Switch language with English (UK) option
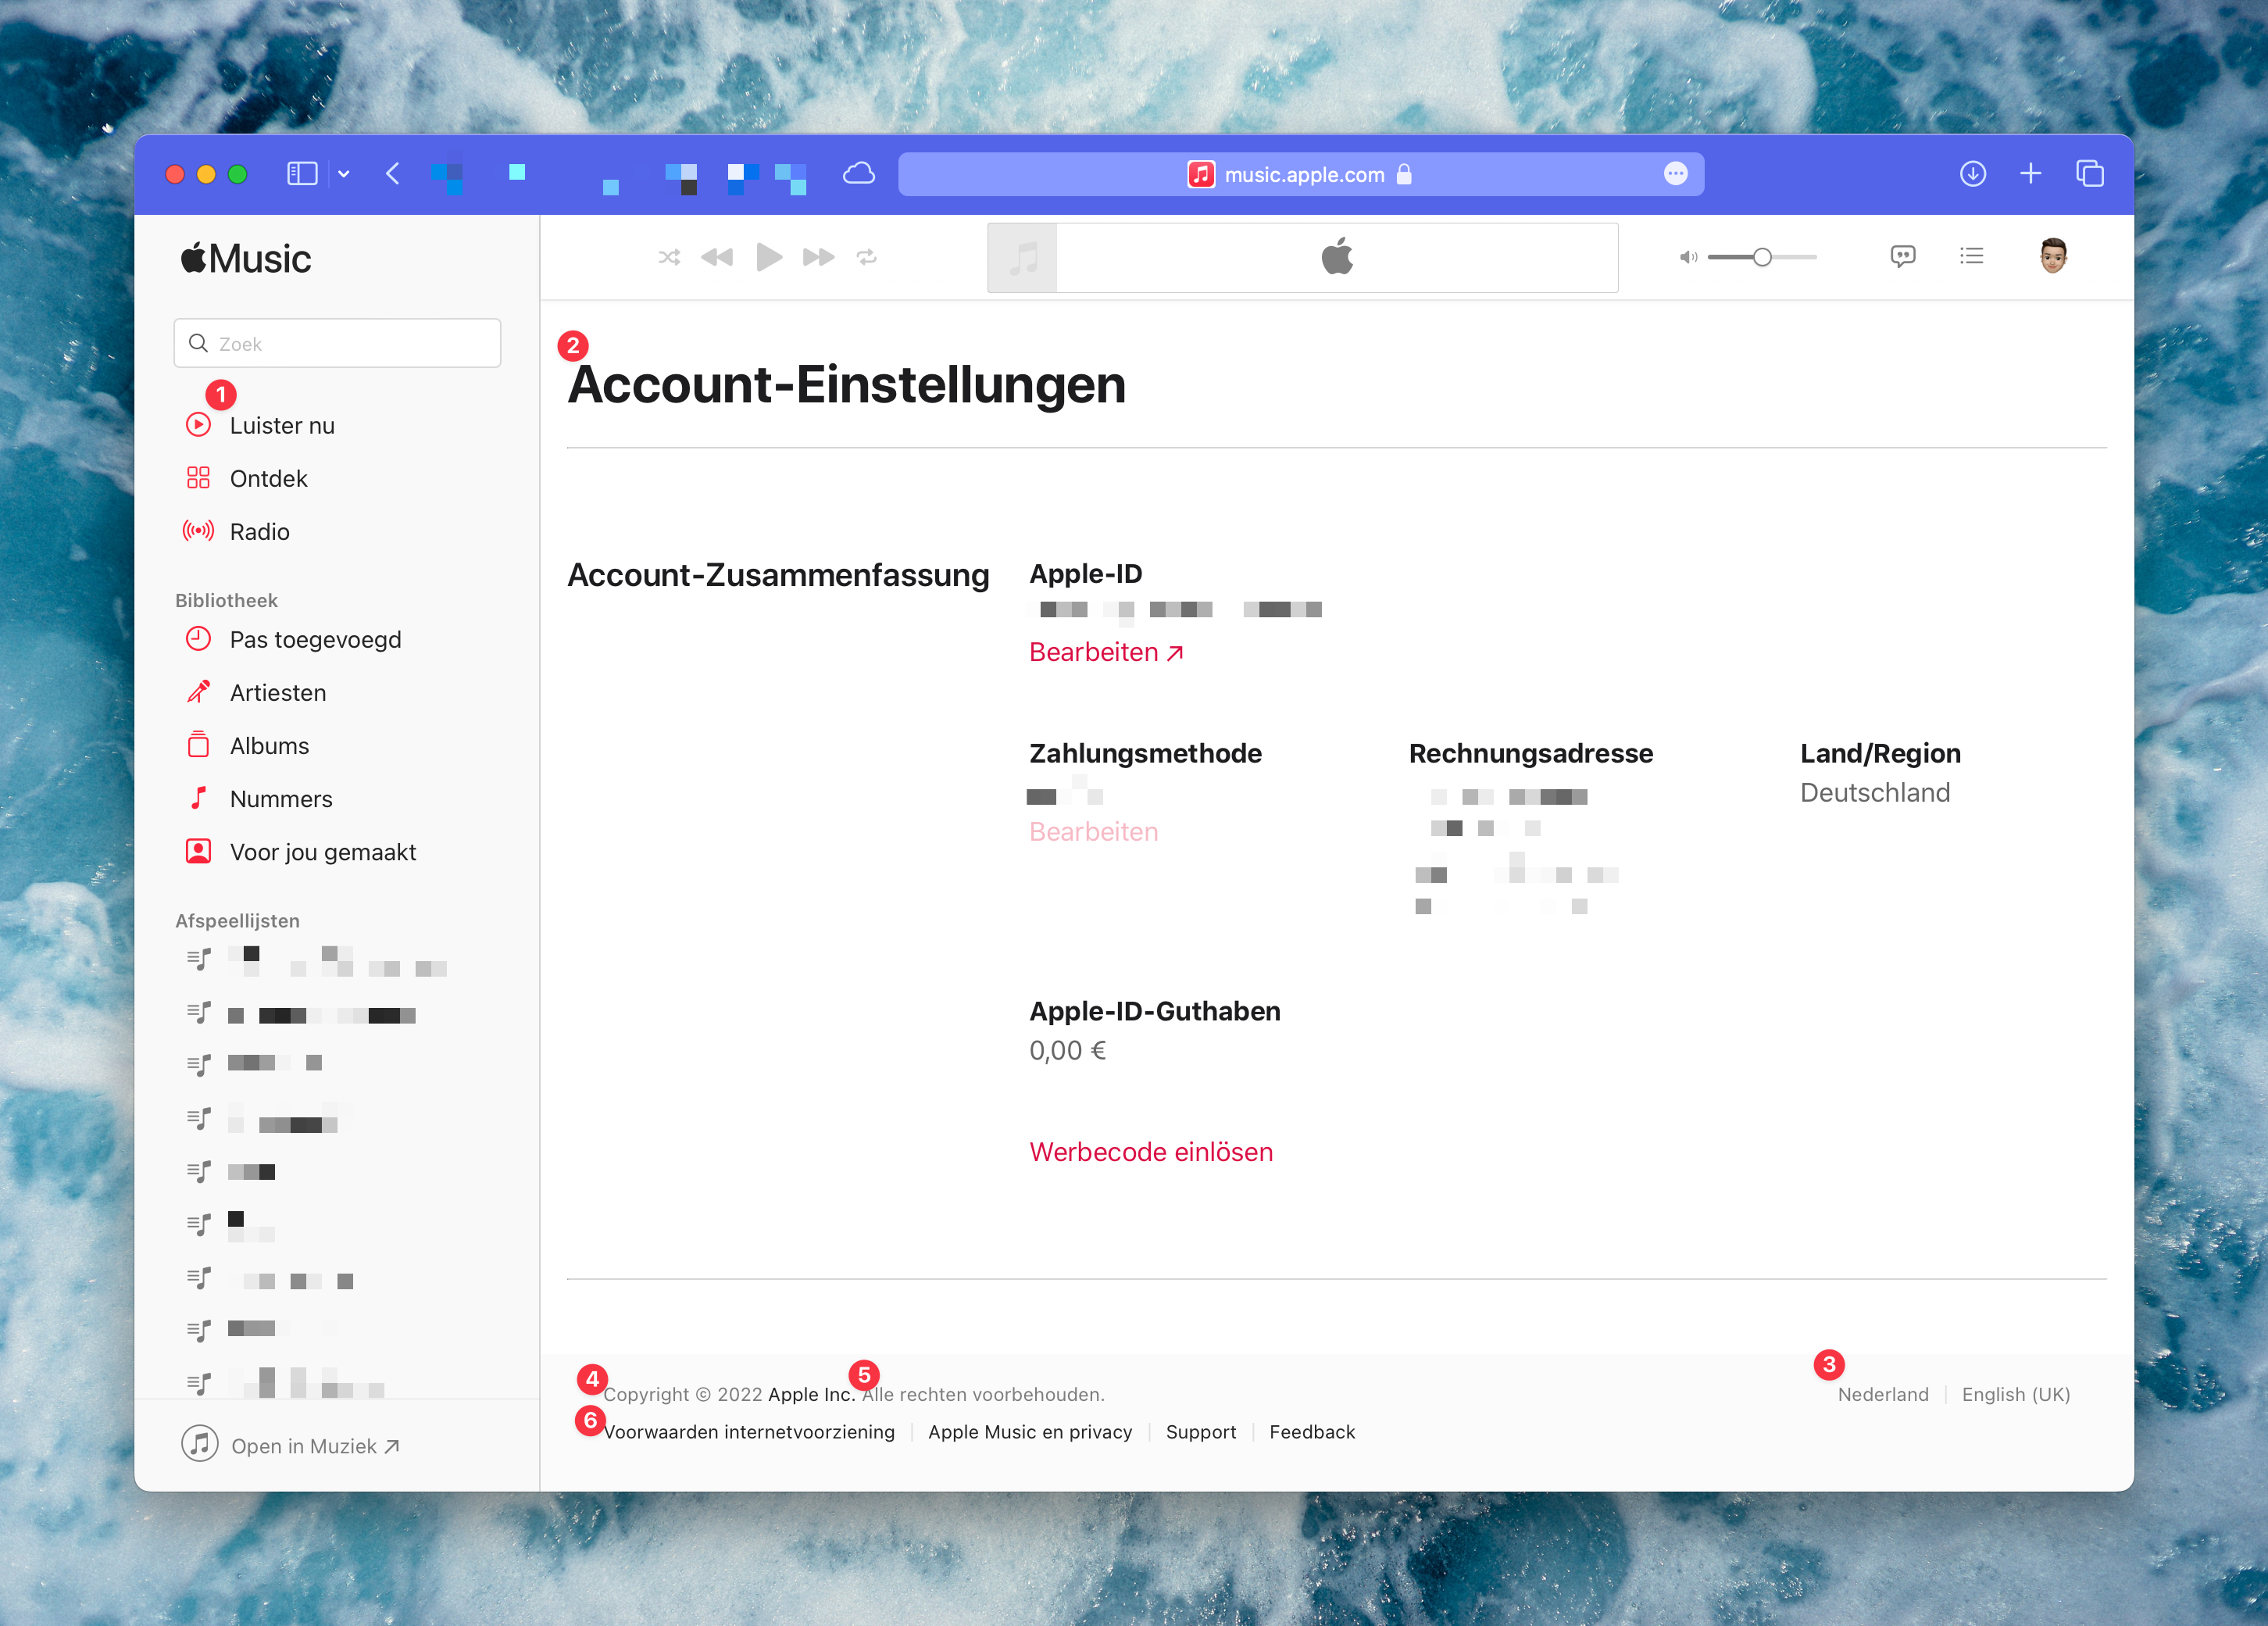The width and height of the screenshot is (2268, 1626). [2015, 1394]
